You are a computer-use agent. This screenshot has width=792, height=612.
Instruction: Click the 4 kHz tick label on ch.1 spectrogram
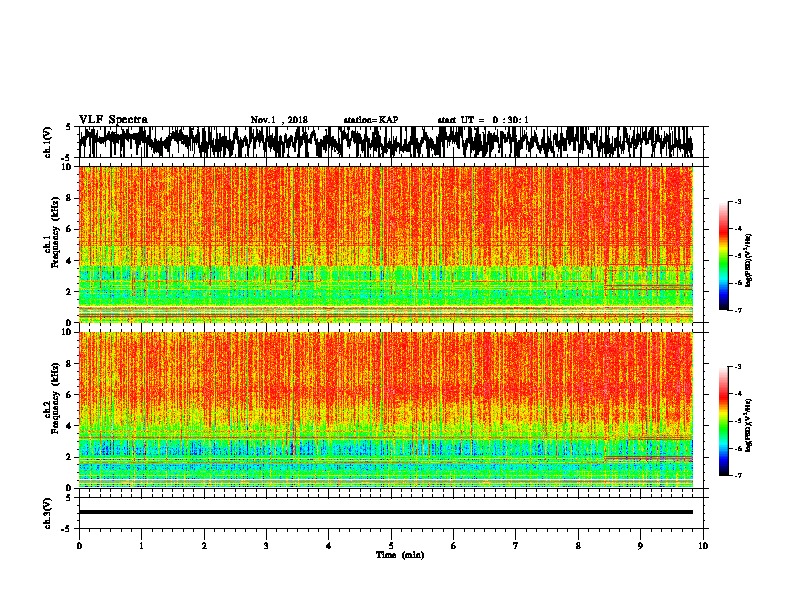pyautogui.click(x=71, y=261)
